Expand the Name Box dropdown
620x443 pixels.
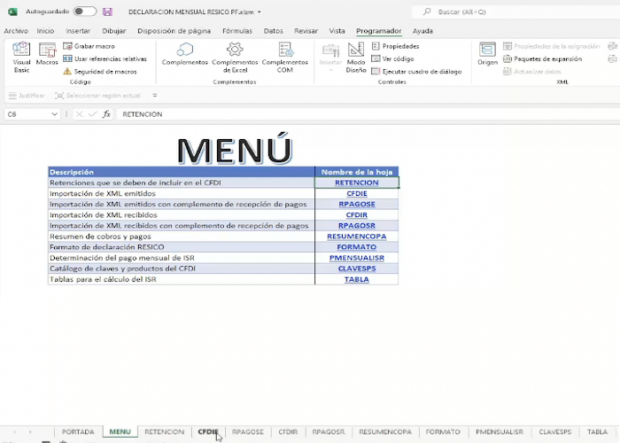[x=55, y=115]
